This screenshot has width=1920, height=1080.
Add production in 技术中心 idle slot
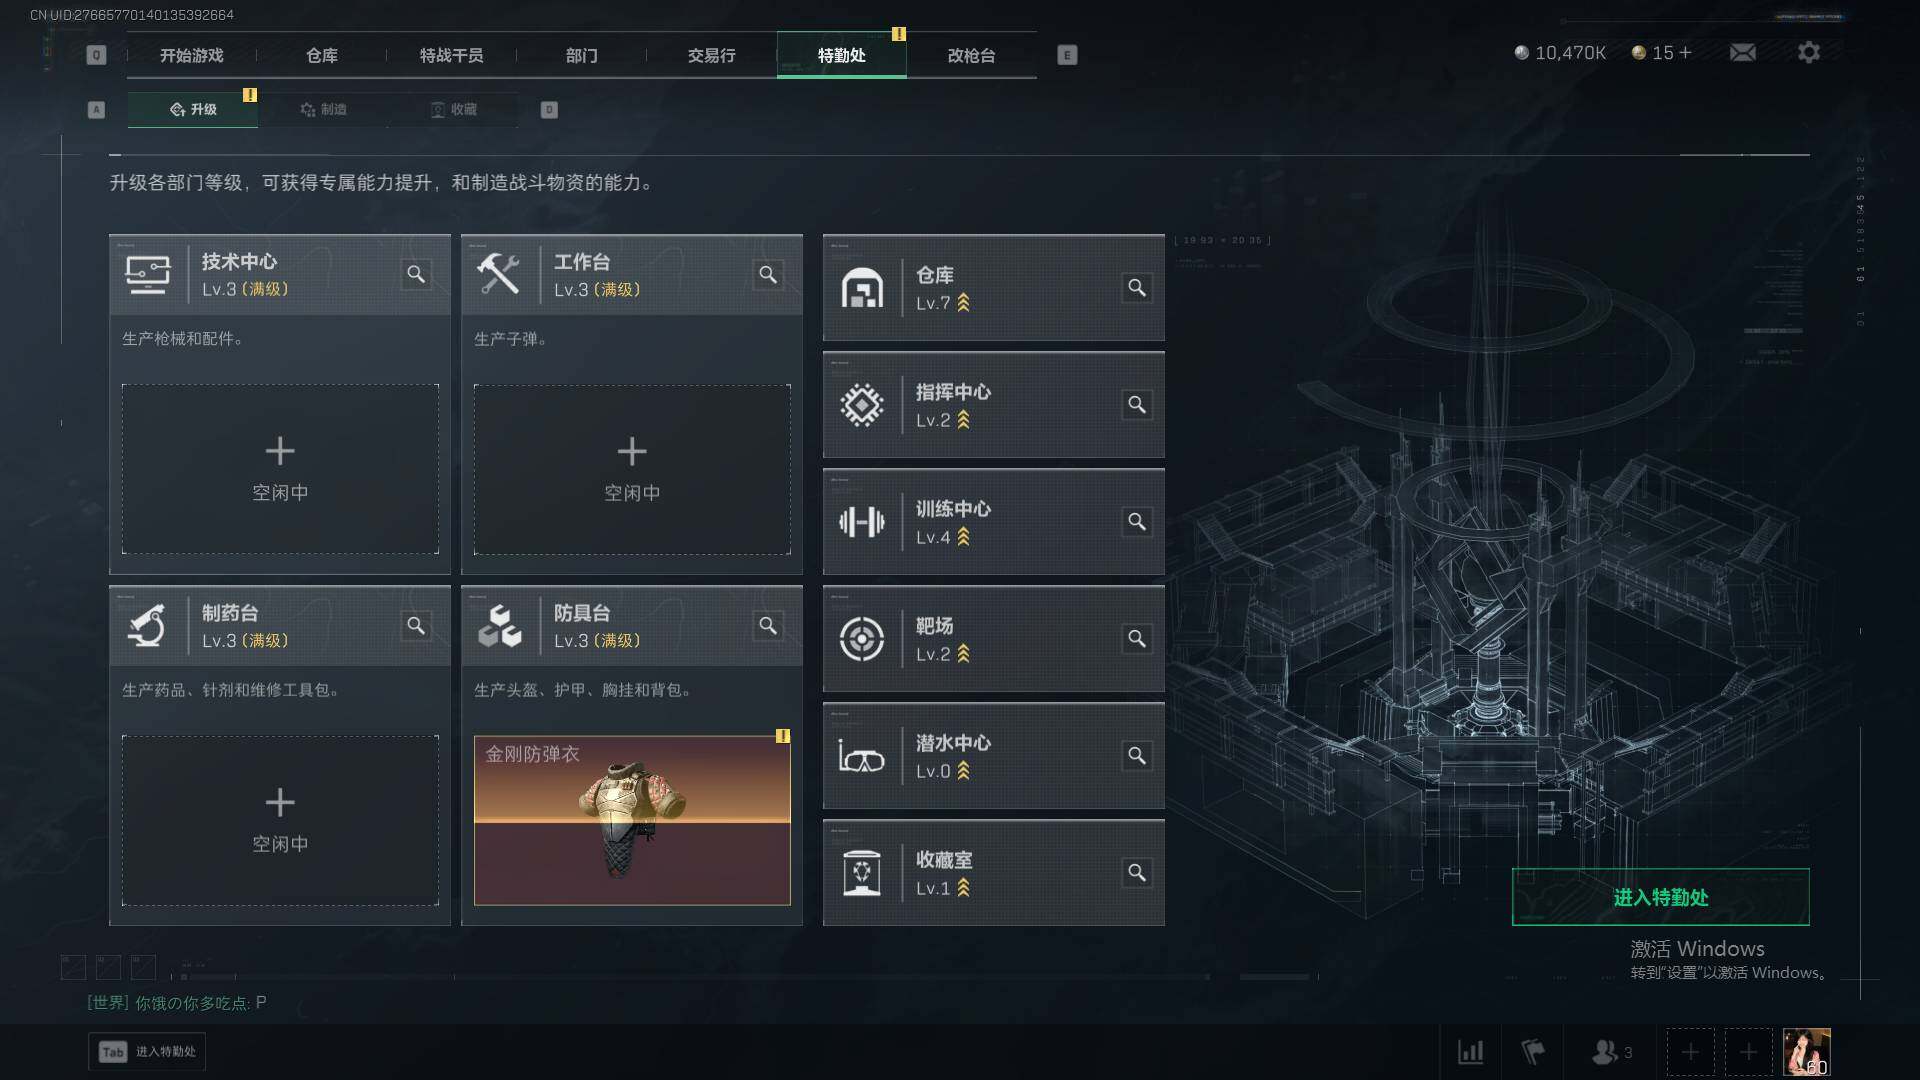280,469
